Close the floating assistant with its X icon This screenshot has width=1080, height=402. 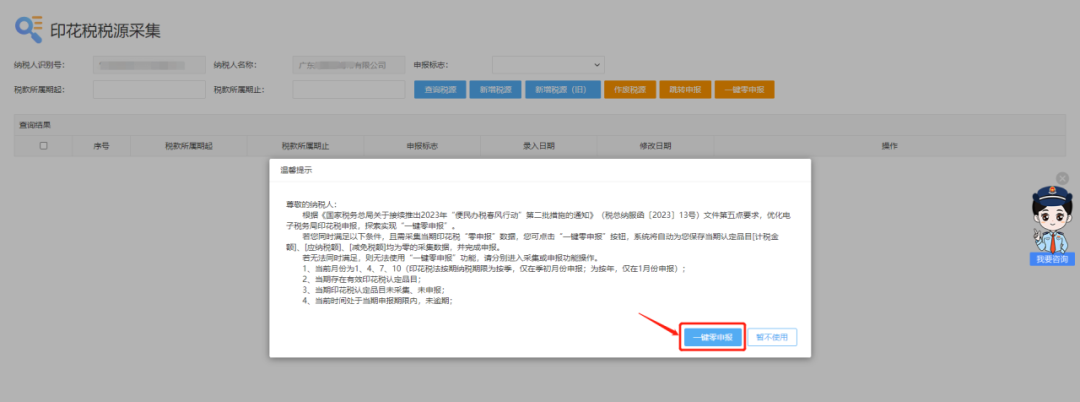pyautogui.click(x=1062, y=178)
